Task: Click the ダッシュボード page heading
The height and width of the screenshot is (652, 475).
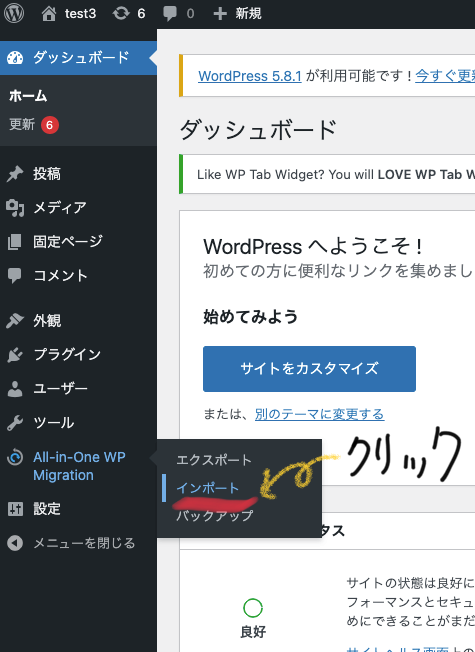Action: (258, 130)
